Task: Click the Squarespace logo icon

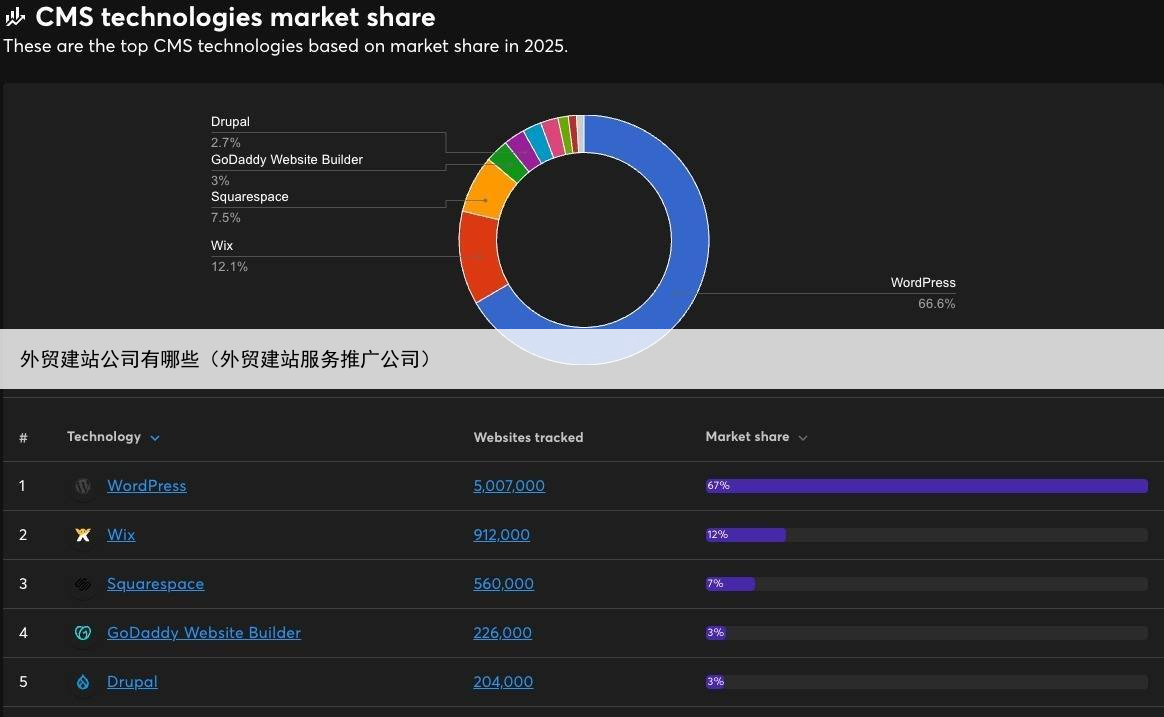Action: [x=84, y=584]
